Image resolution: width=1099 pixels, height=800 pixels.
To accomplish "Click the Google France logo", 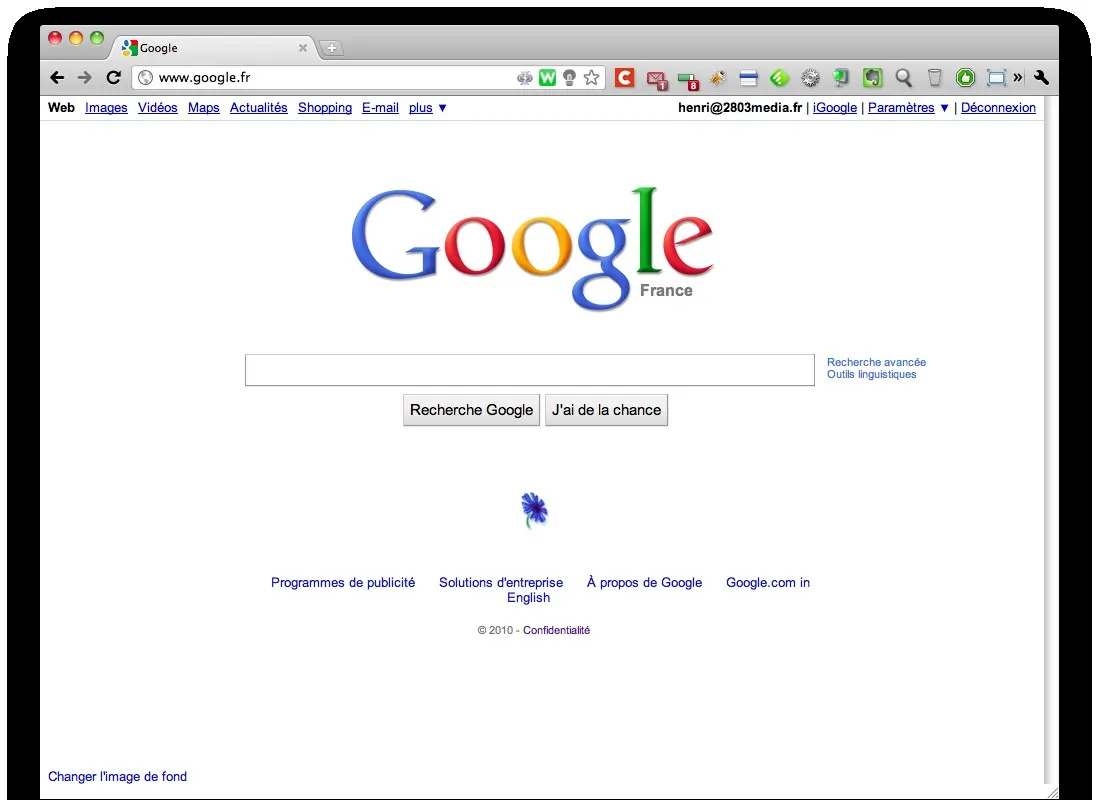I will [x=532, y=249].
